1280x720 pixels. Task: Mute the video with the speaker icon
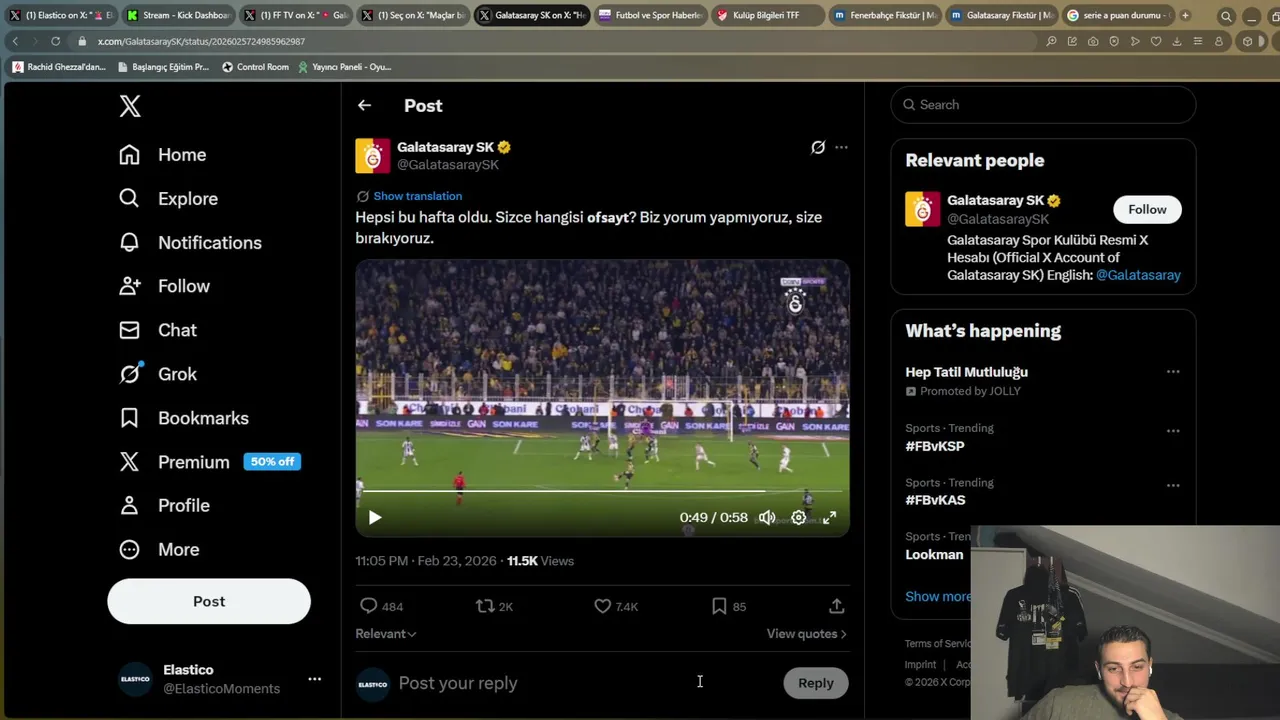(767, 517)
